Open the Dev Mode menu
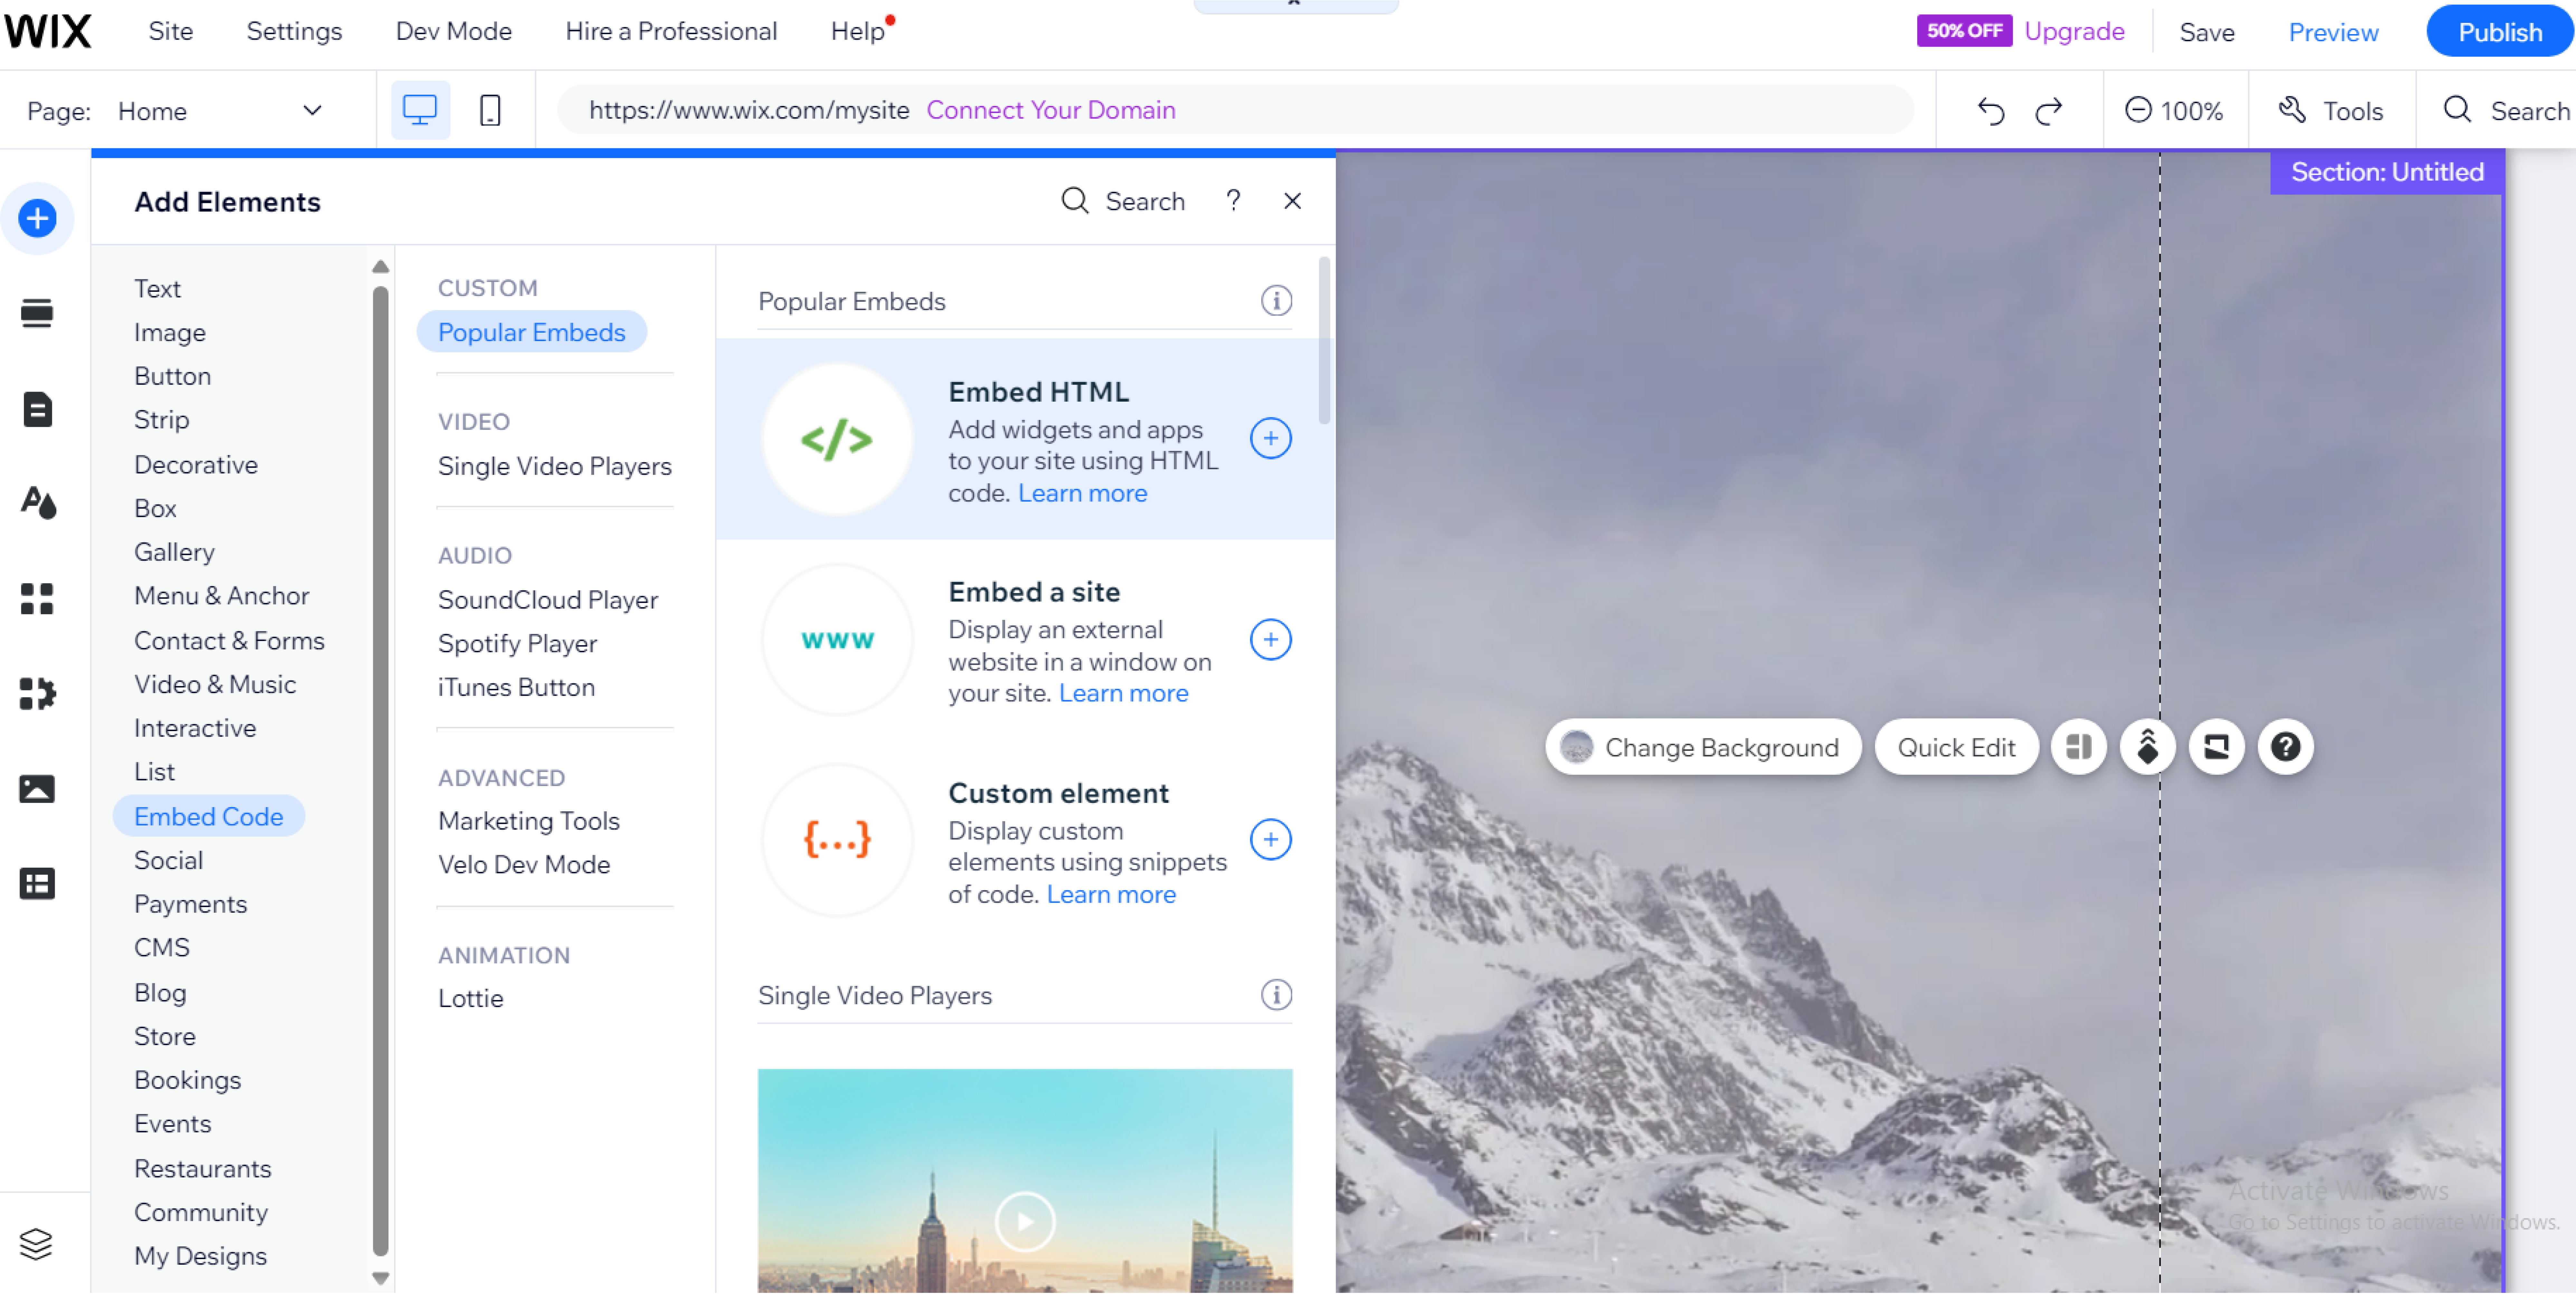Screen dimensions: 2576x1296 (453, 31)
